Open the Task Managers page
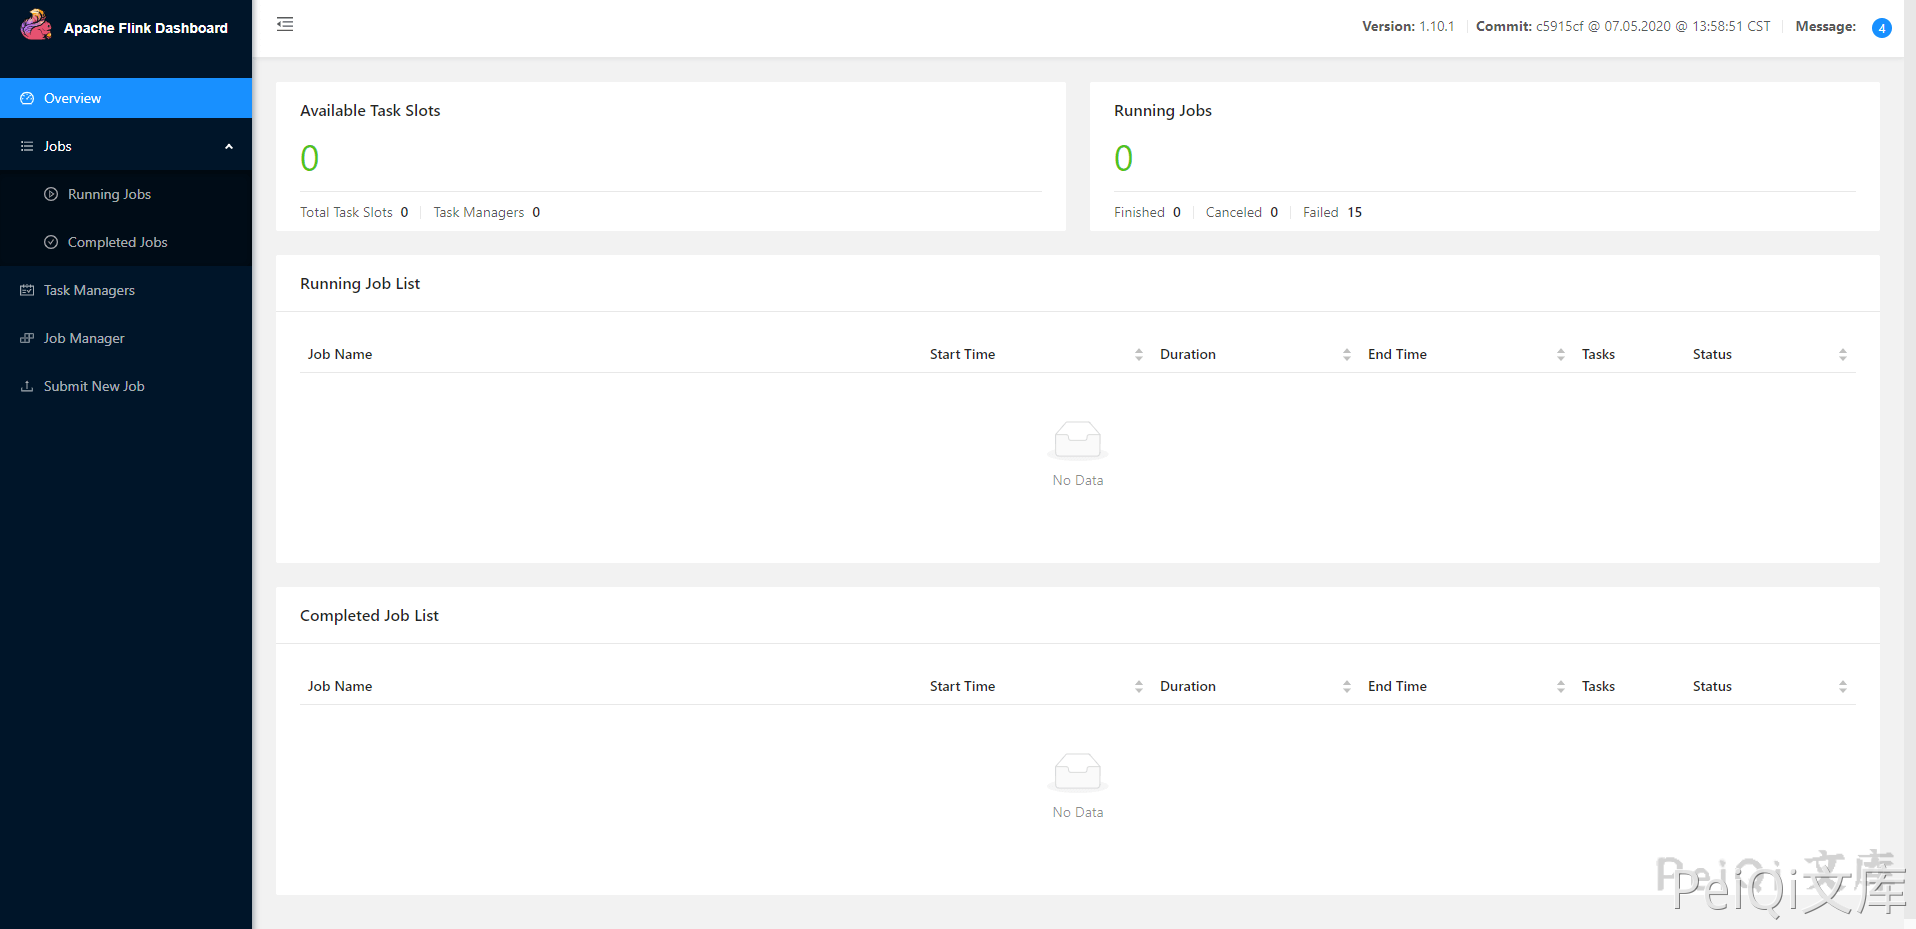The image size is (1916, 929). (89, 290)
